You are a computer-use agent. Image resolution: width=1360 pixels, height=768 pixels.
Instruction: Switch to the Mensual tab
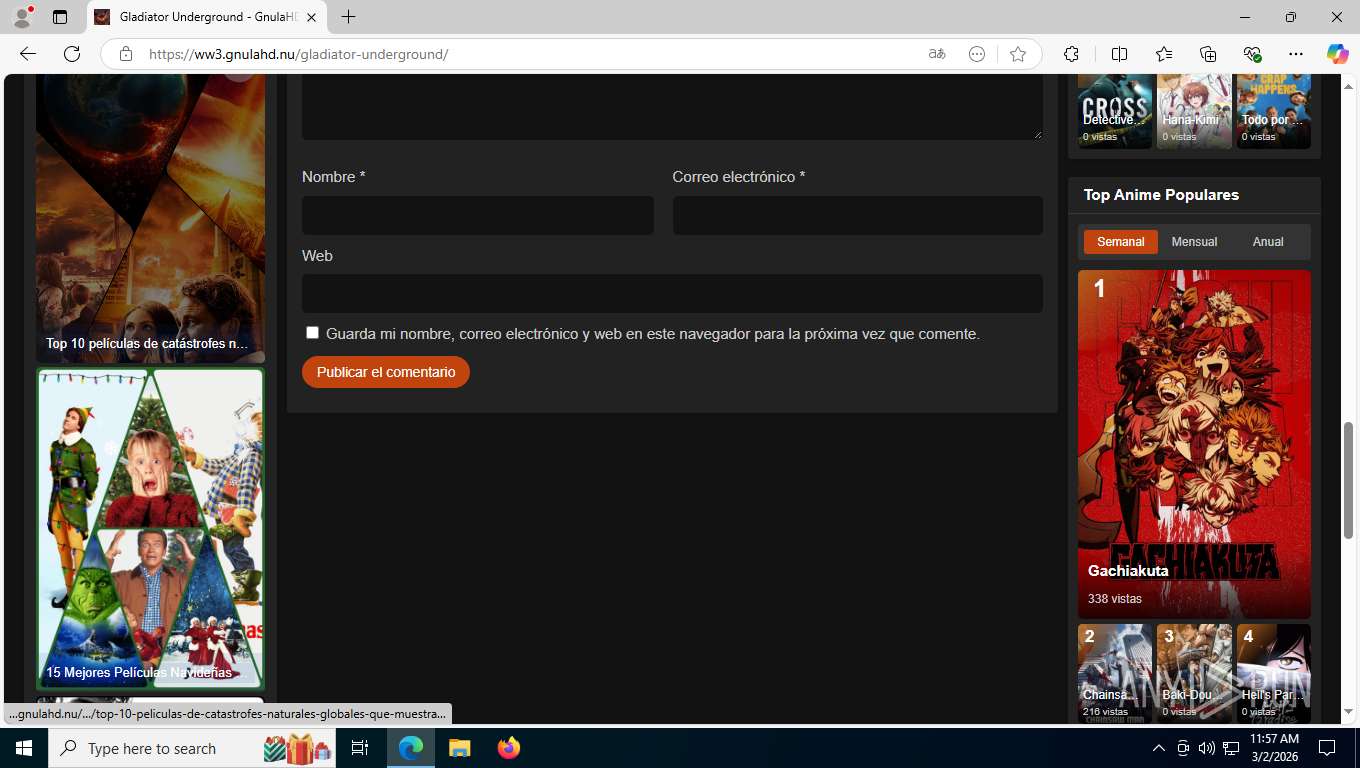[1194, 242]
